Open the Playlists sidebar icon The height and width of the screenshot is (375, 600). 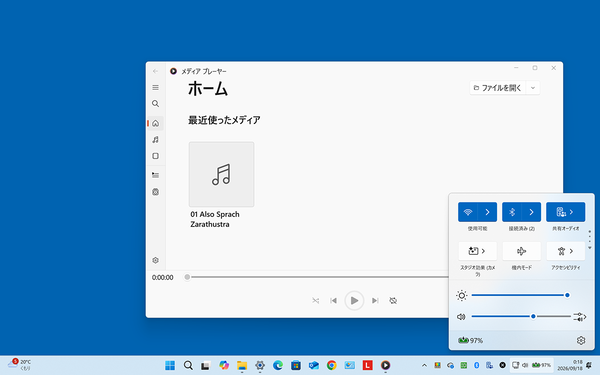155,192
